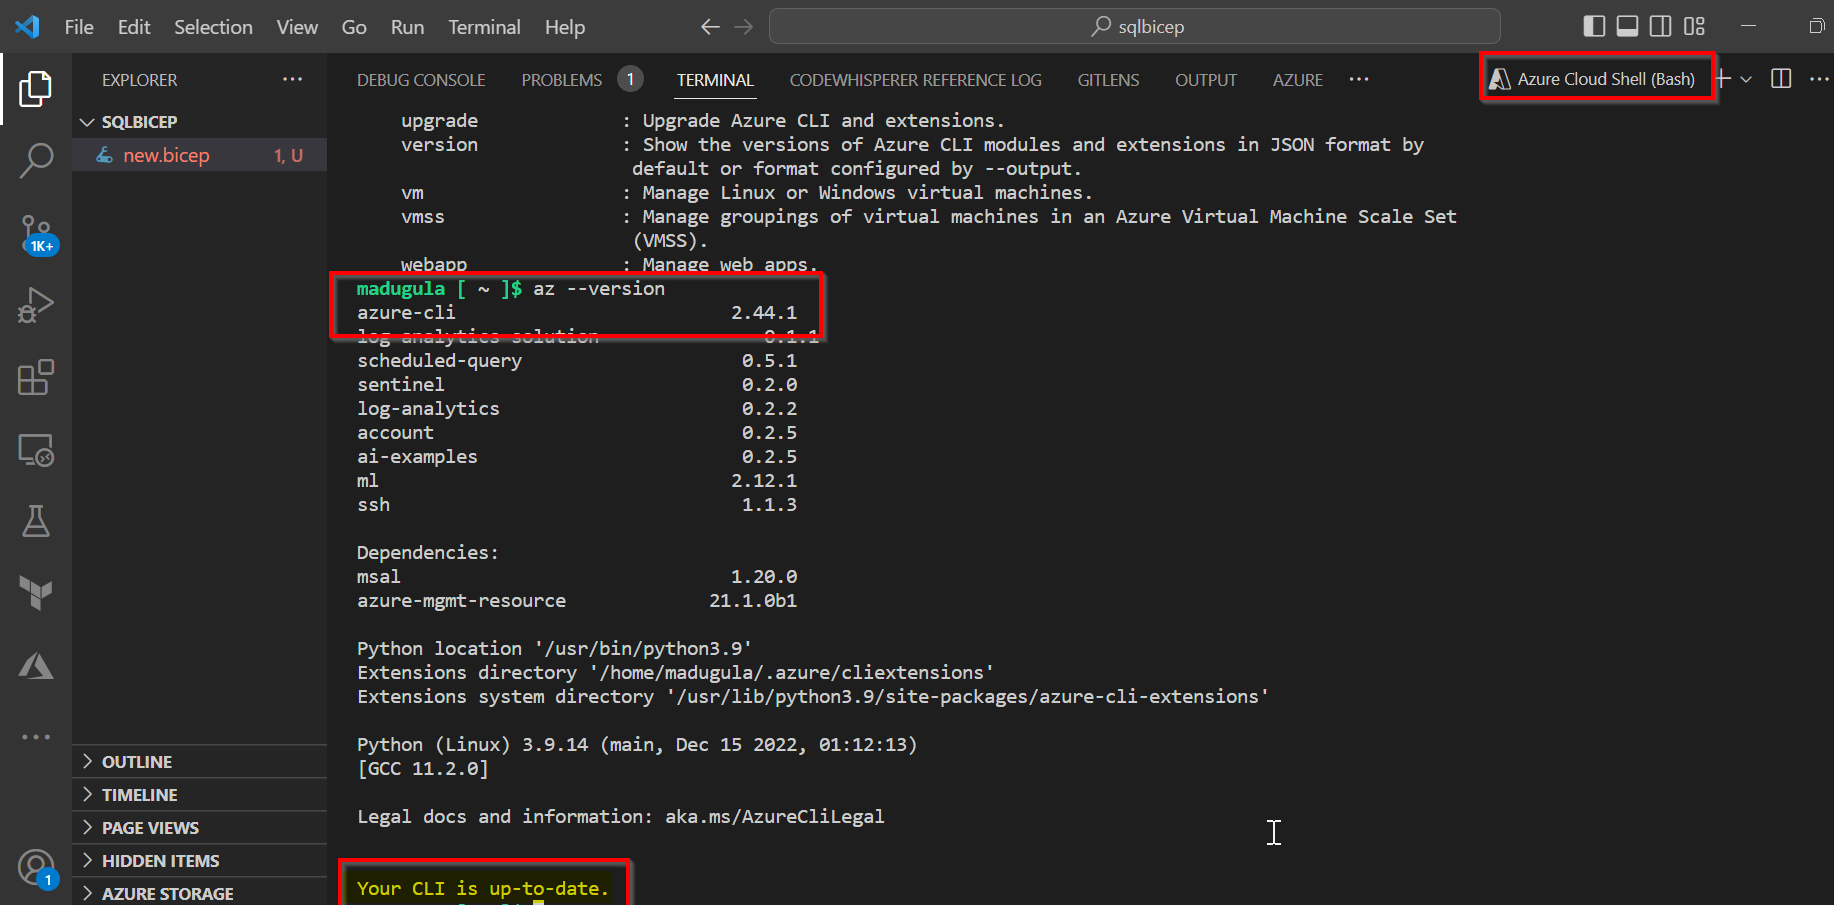Click the VS Code logo icon
1834x905 pixels.
point(27,27)
